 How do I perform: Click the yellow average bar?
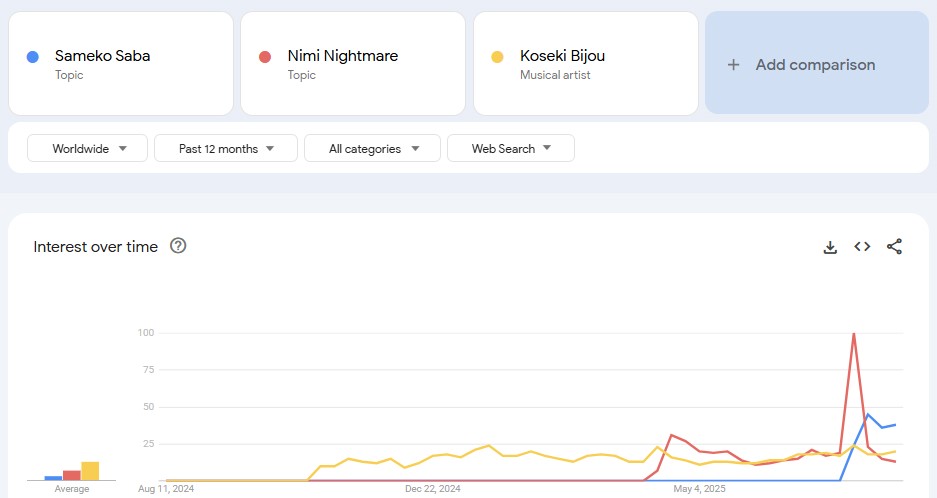coord(90,471)
